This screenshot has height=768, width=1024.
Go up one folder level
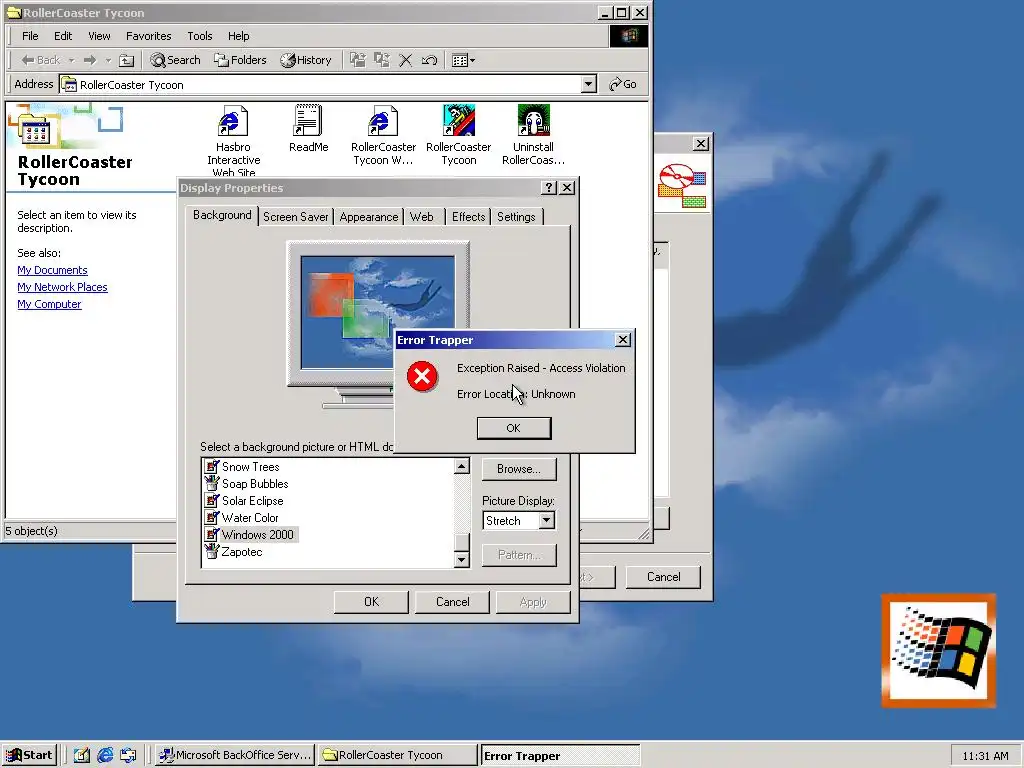tap(127, 60)
